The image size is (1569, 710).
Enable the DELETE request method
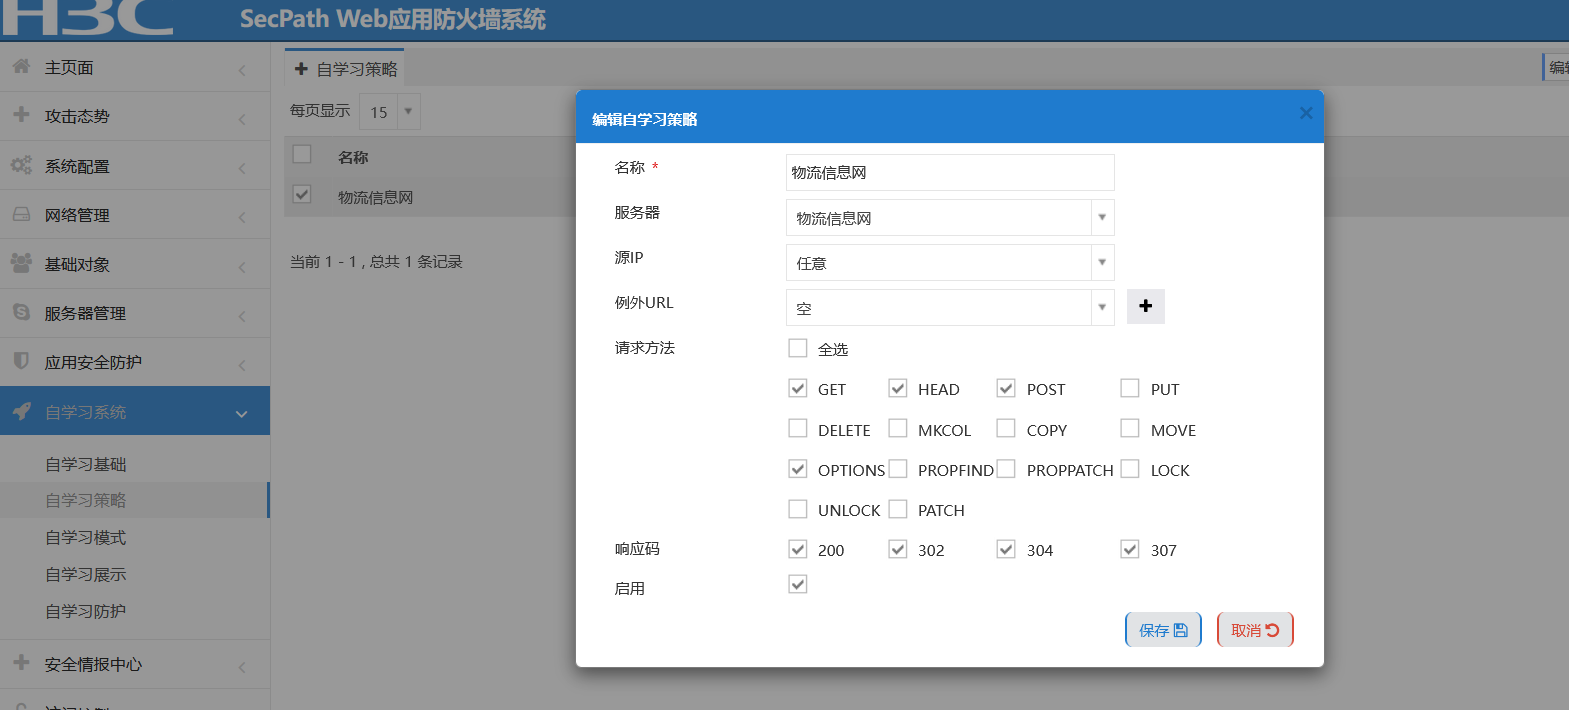coord(797,428)
